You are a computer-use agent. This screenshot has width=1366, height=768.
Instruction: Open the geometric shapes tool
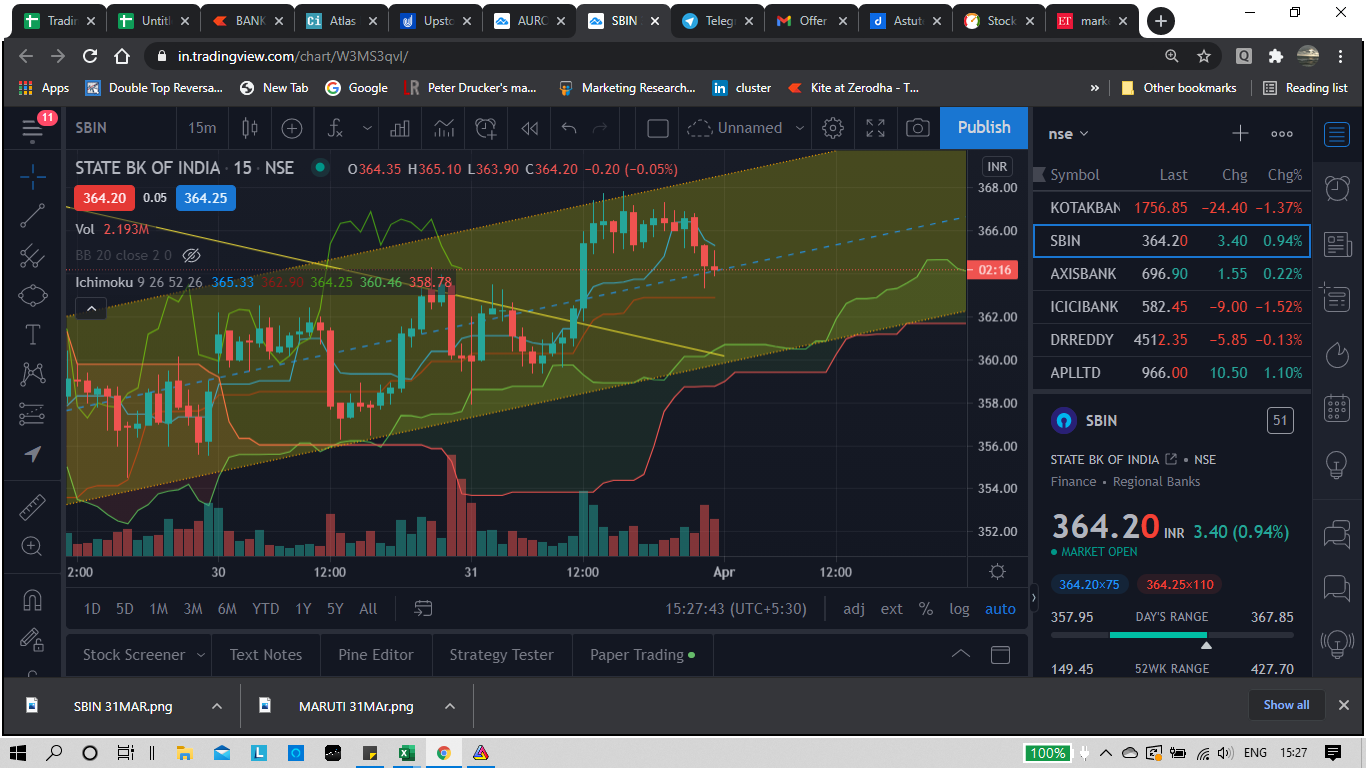pyautogui.click(x=32, y=295)
